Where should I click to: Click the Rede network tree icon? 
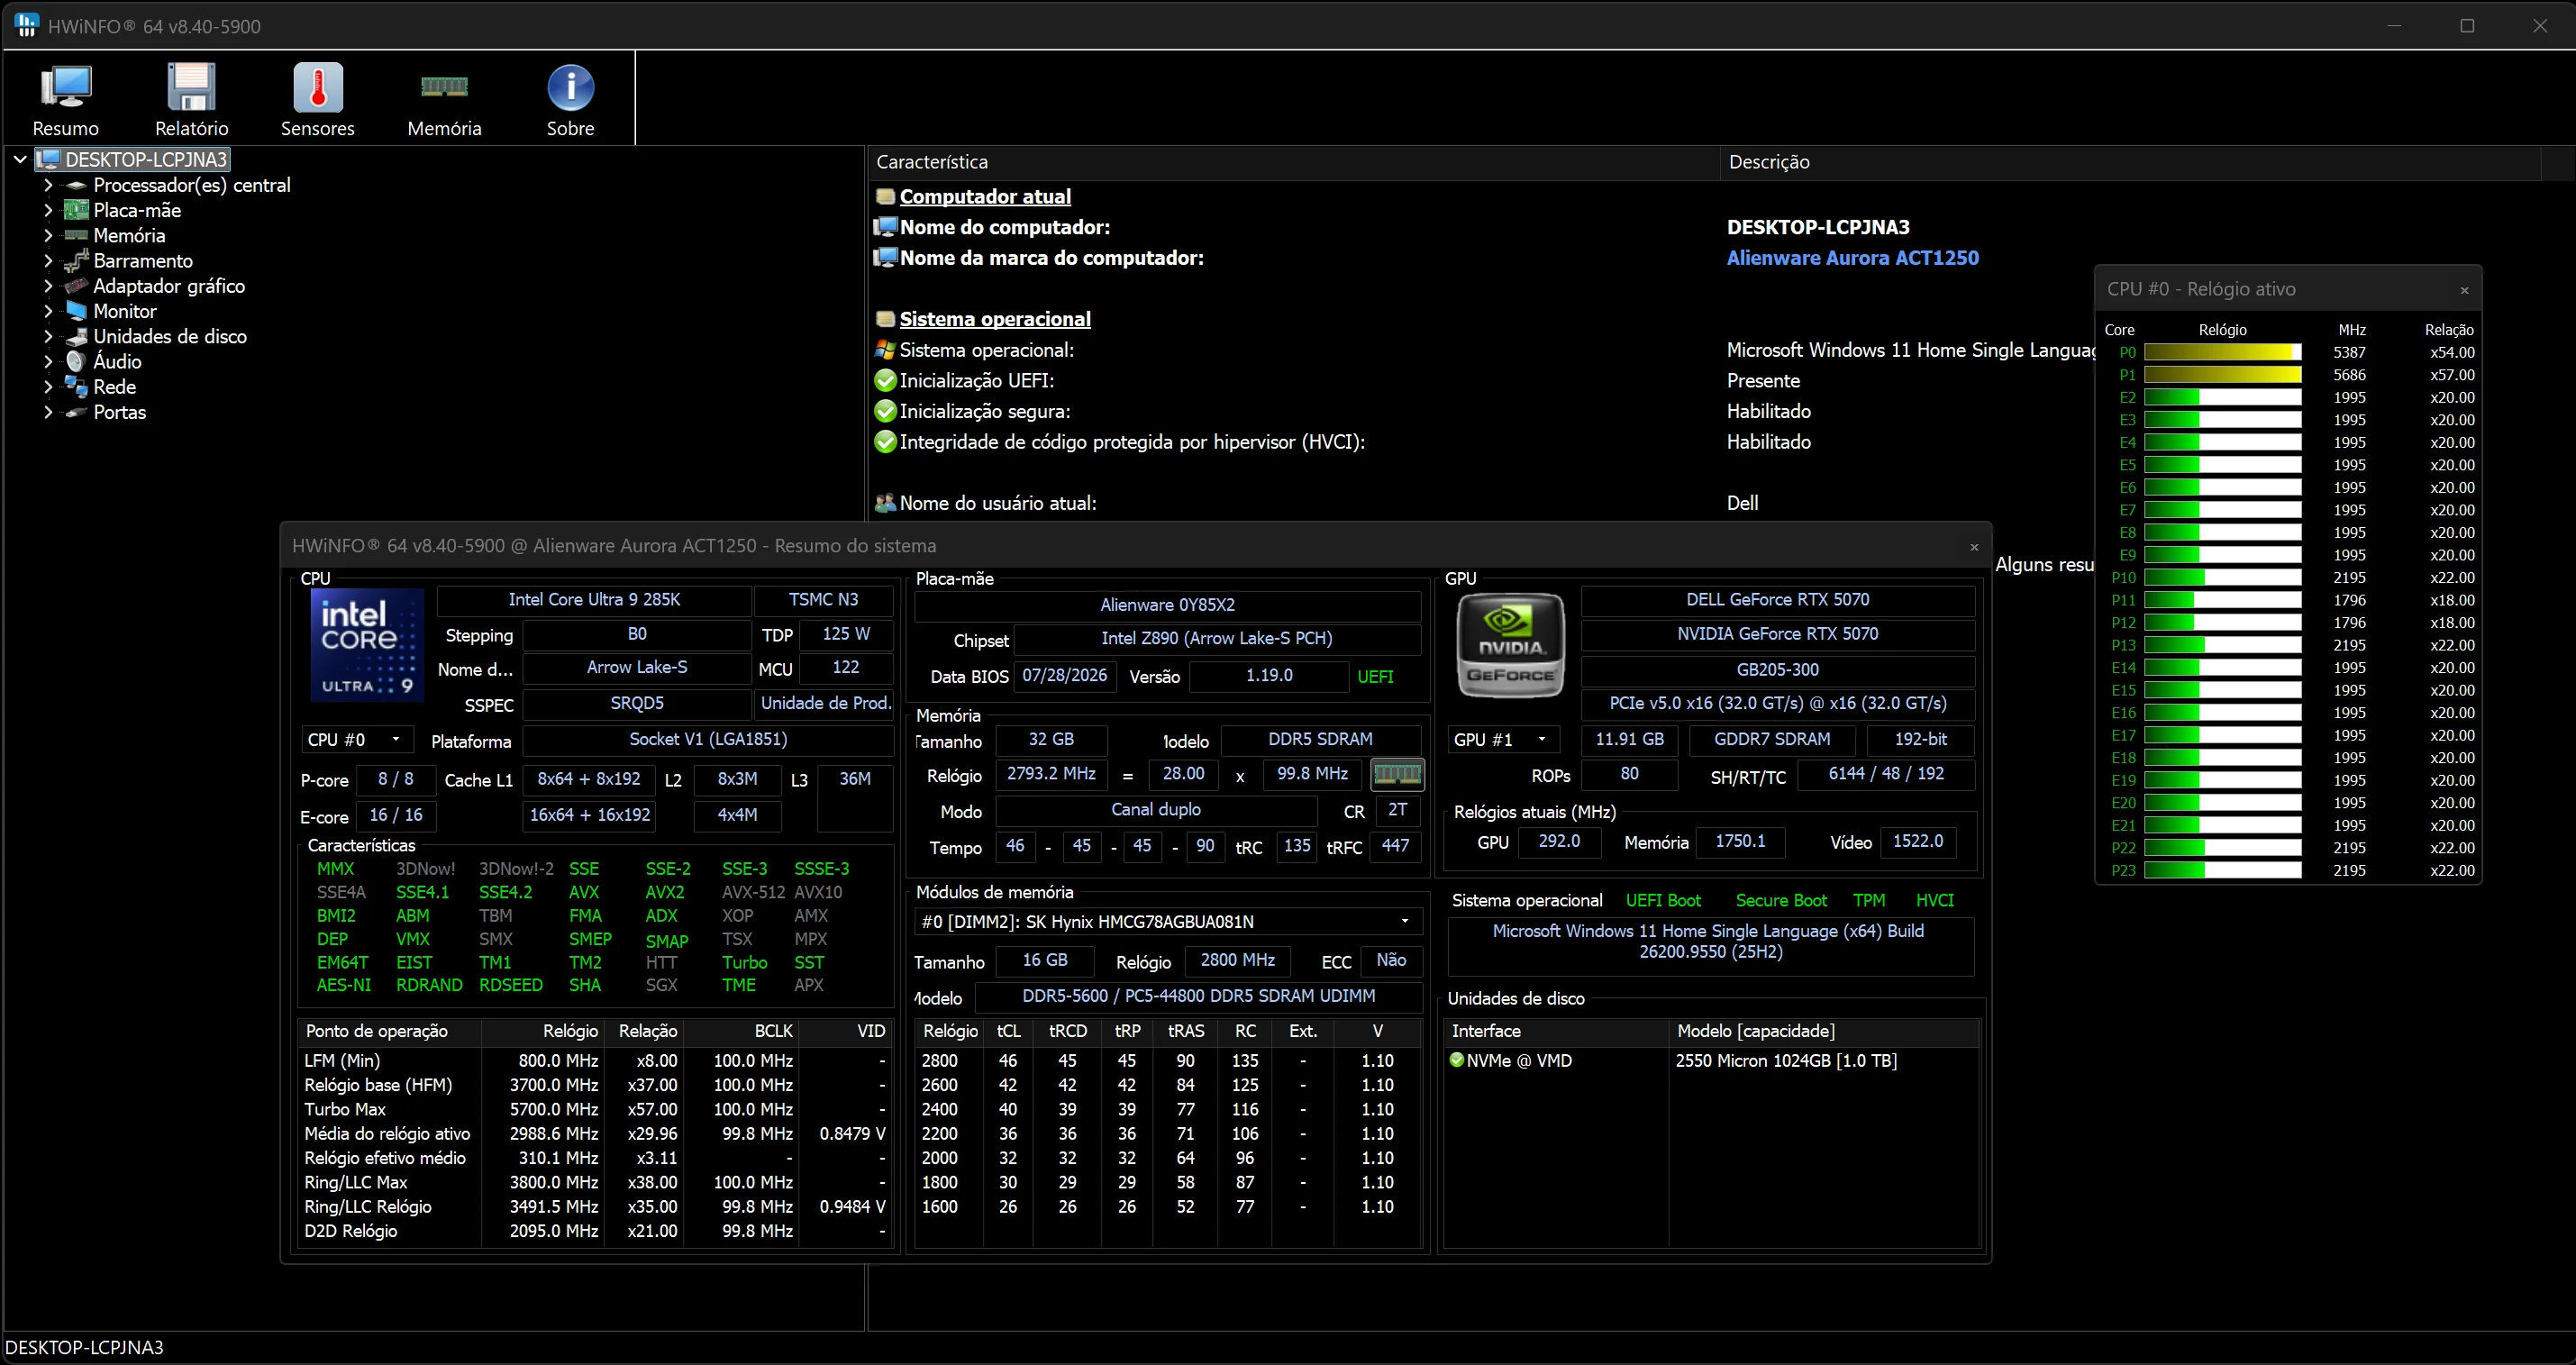[76, 386]
